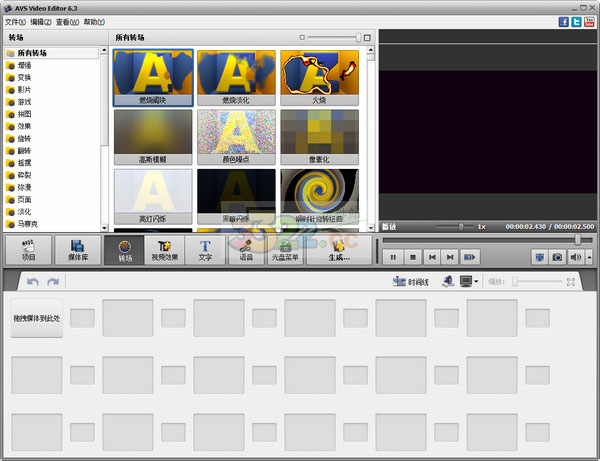Toggle pause on the preview player
The width and height of the screenshot is (600, 461).
[393, 257]
